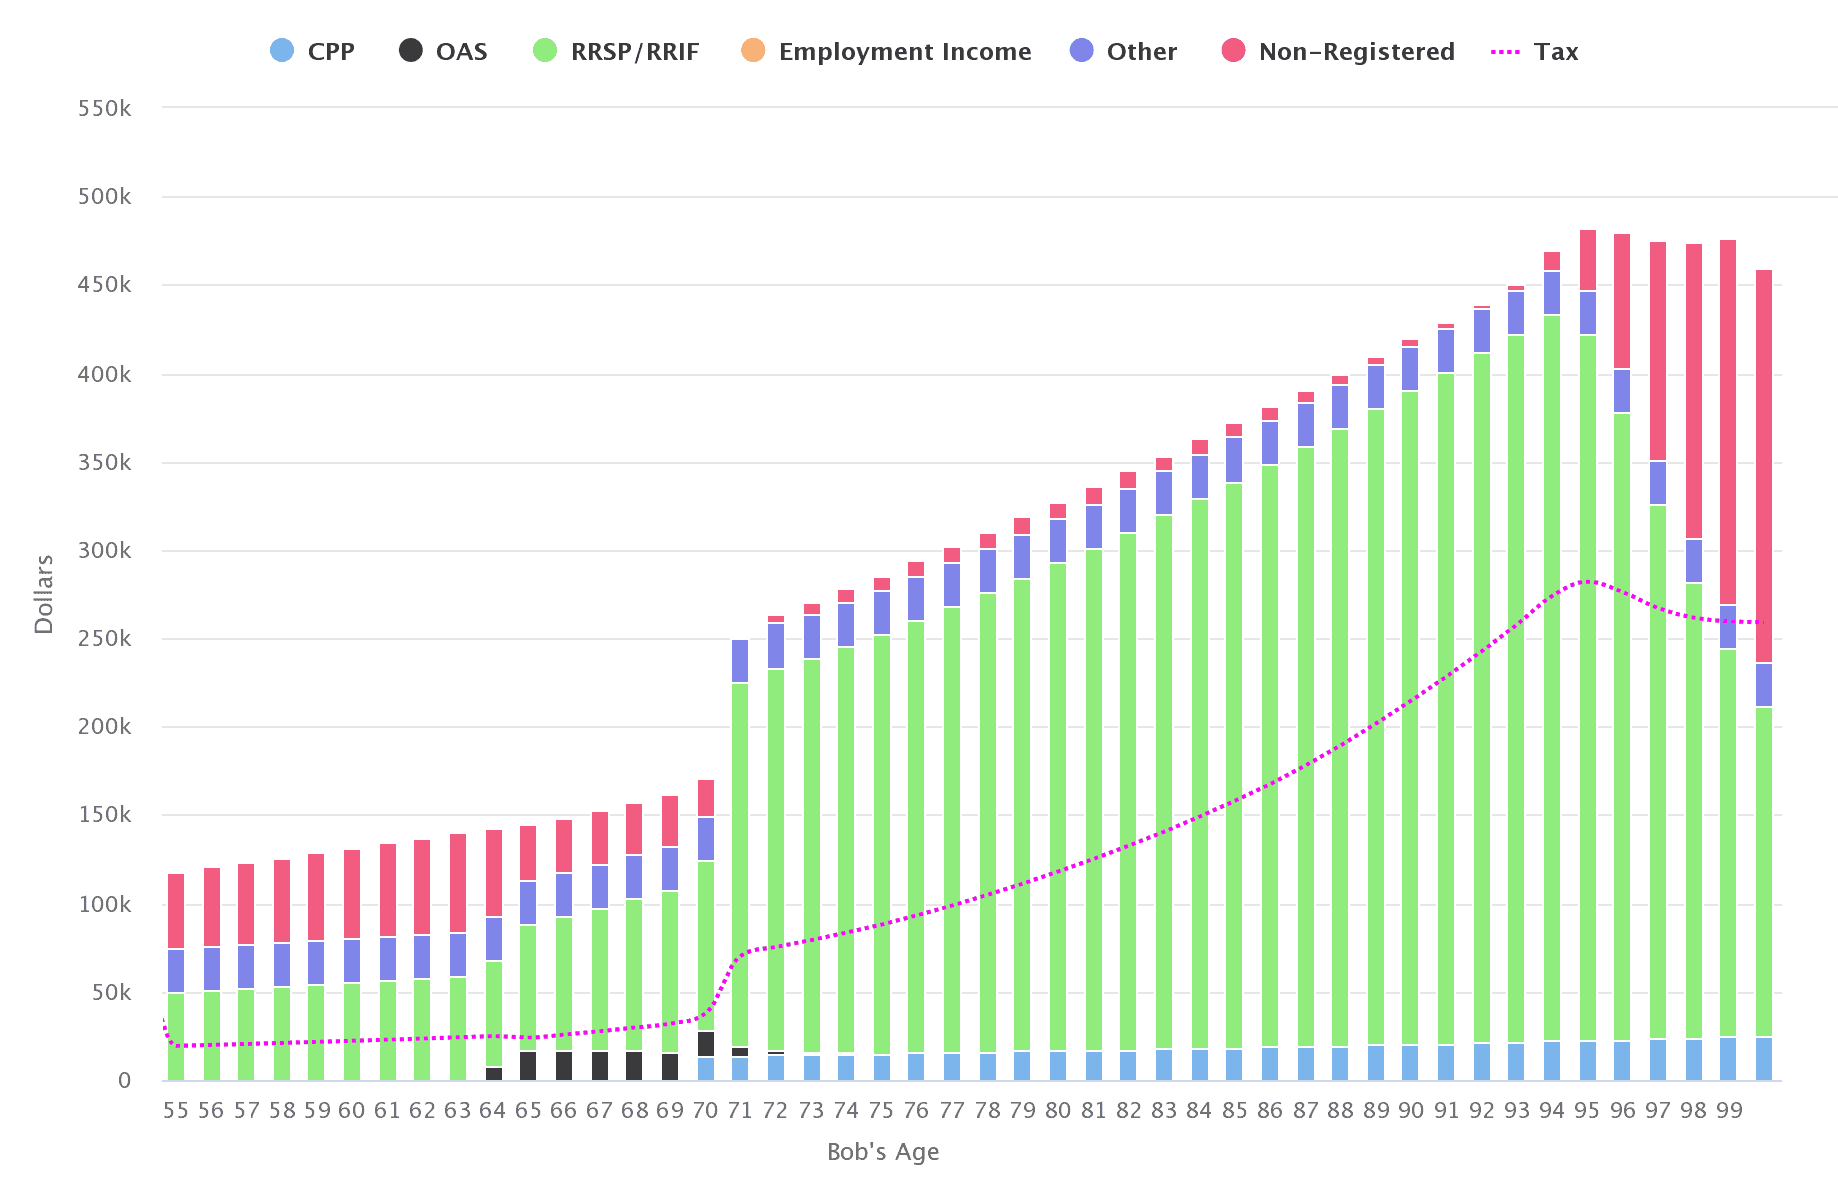Click the Tax dotted line legend symbol
Screen dimensions: 1838x1184
[x=1505, y=51]
